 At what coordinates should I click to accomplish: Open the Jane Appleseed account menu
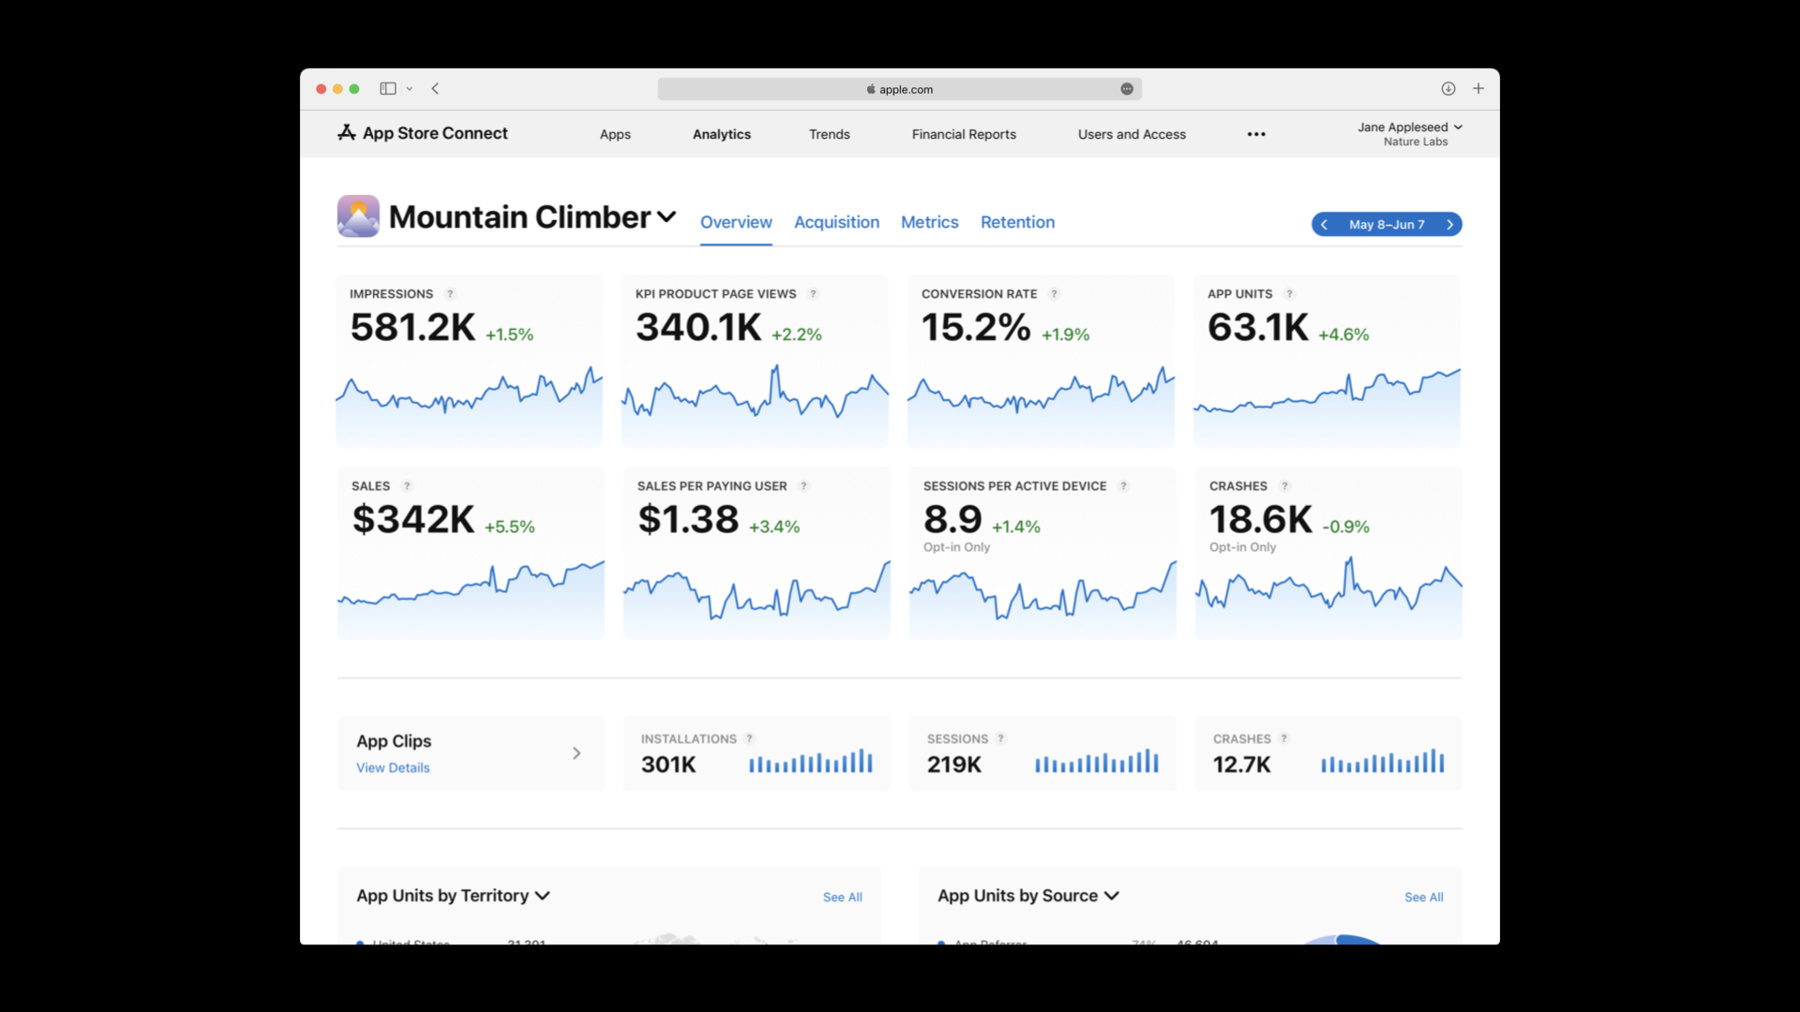pos(1409,134)
